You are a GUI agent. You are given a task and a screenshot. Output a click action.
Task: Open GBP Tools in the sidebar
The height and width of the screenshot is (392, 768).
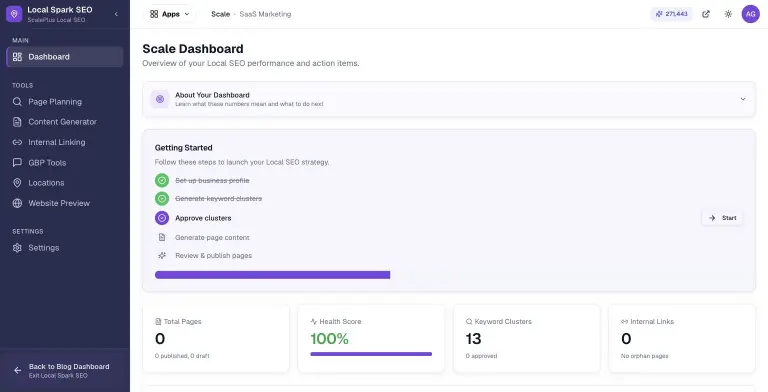pos(65,163)
